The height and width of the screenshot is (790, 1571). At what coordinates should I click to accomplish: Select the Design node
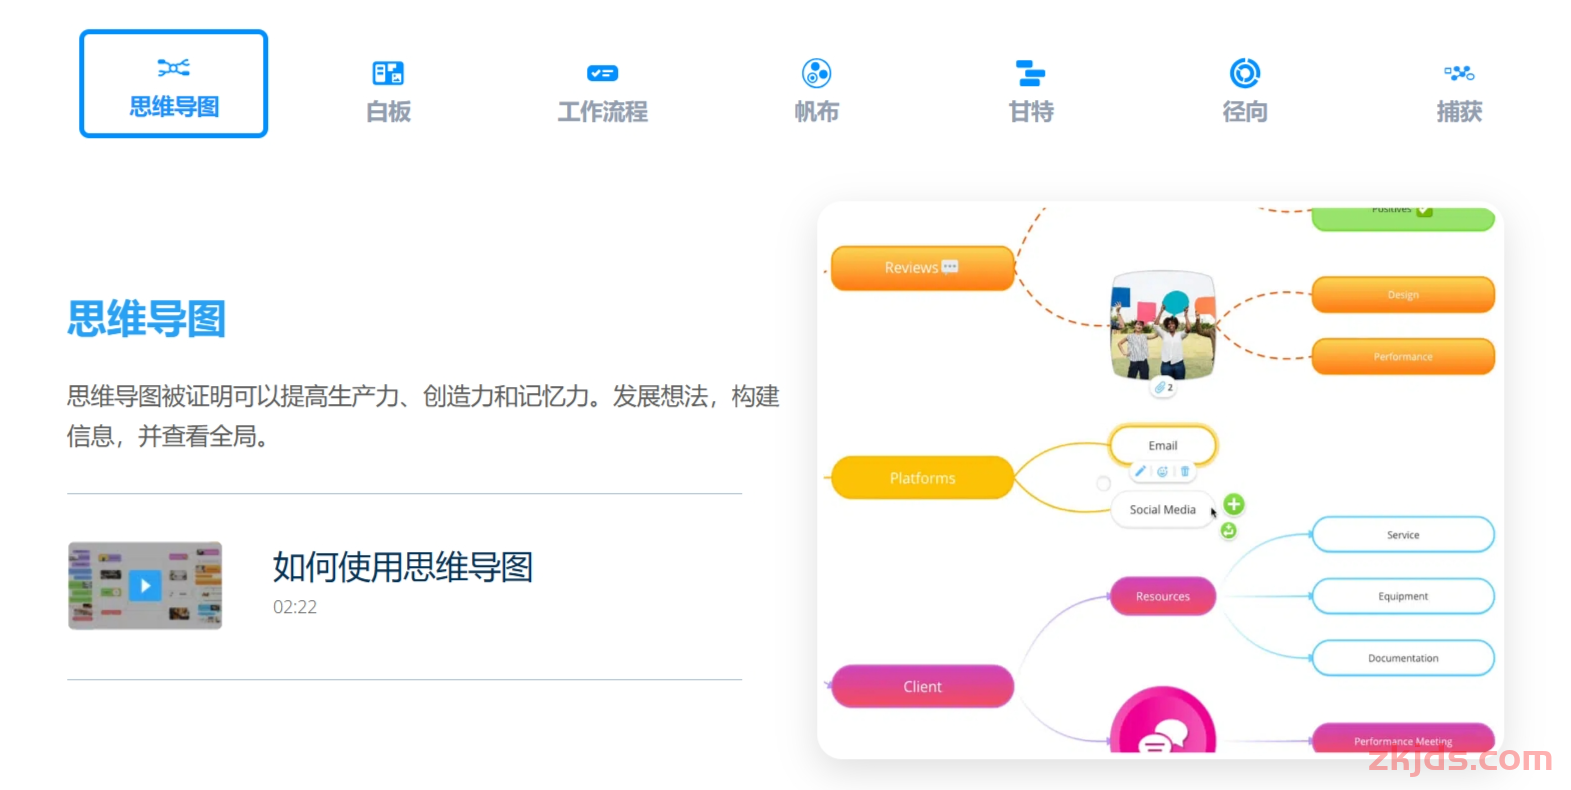coord(1403,295)
